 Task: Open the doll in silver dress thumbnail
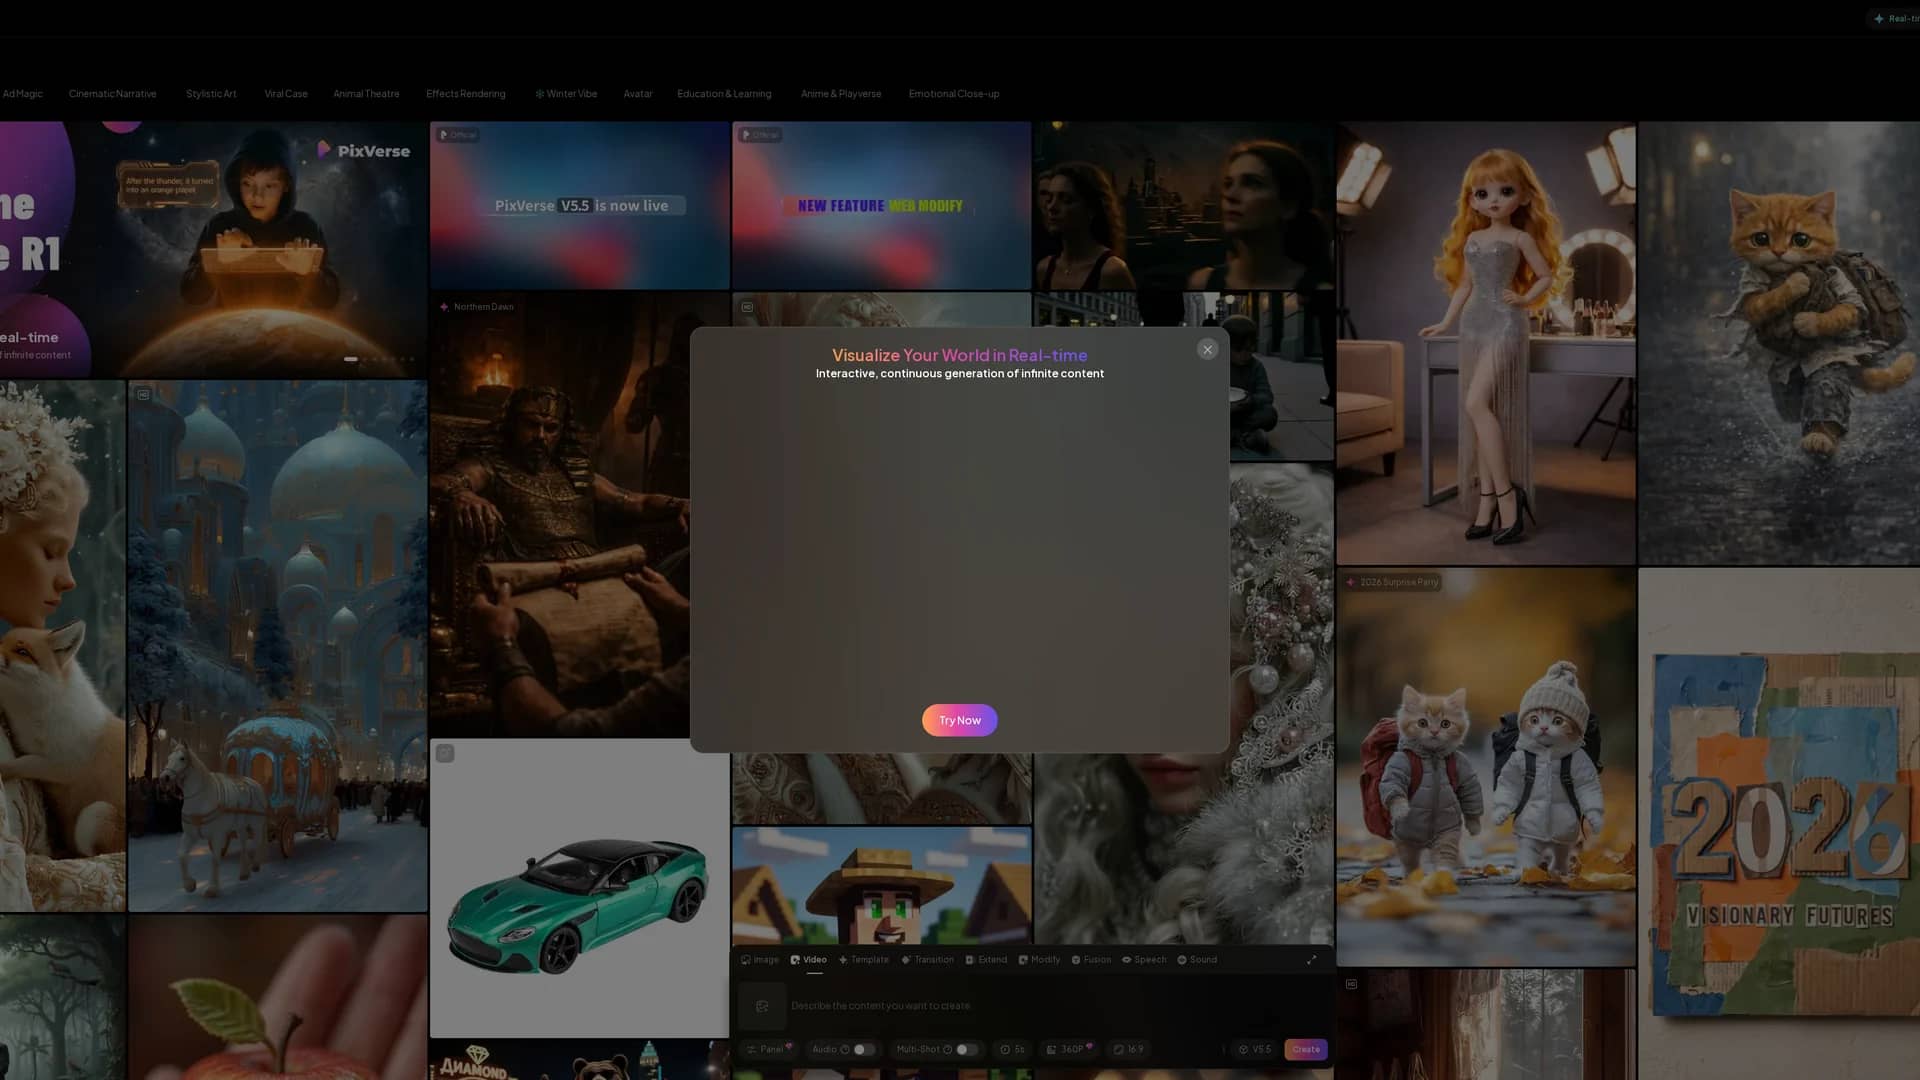(x=1486, y=343)
